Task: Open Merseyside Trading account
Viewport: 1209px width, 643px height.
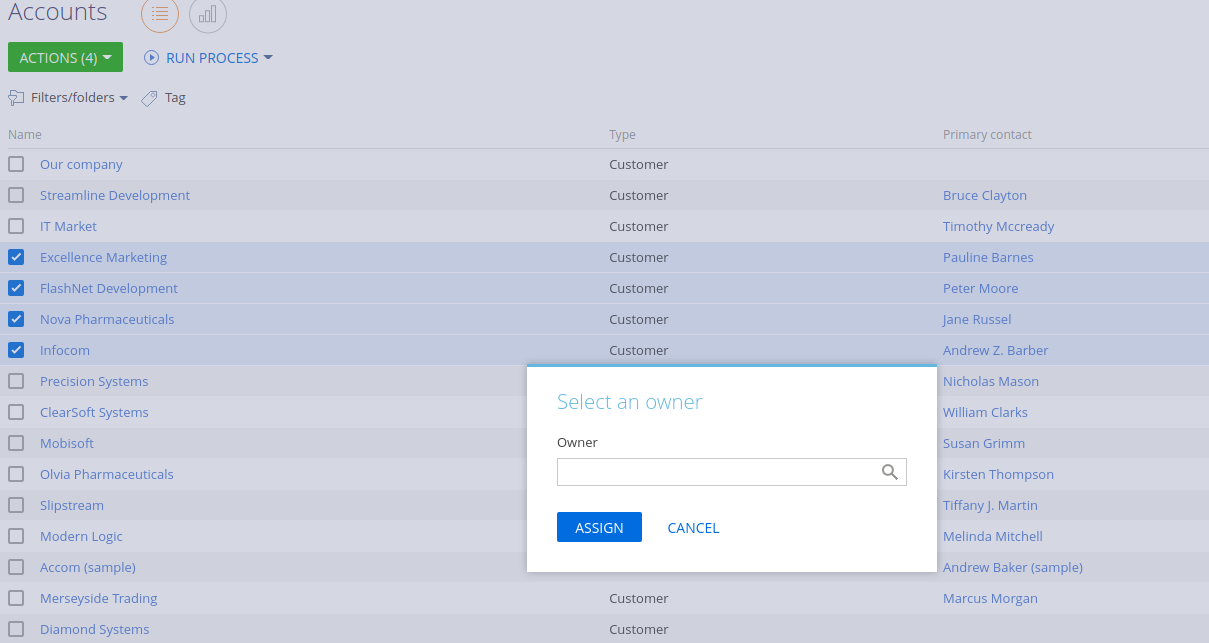Action: tap(99, 598)
